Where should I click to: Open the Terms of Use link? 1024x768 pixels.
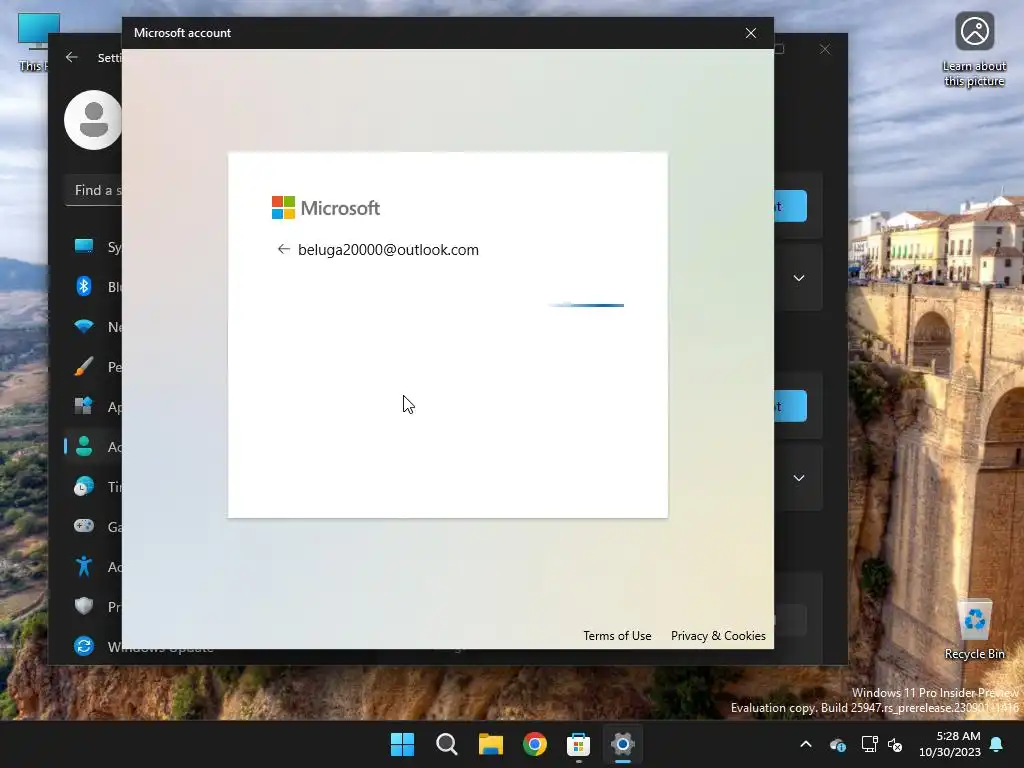[x=617, y=635]
